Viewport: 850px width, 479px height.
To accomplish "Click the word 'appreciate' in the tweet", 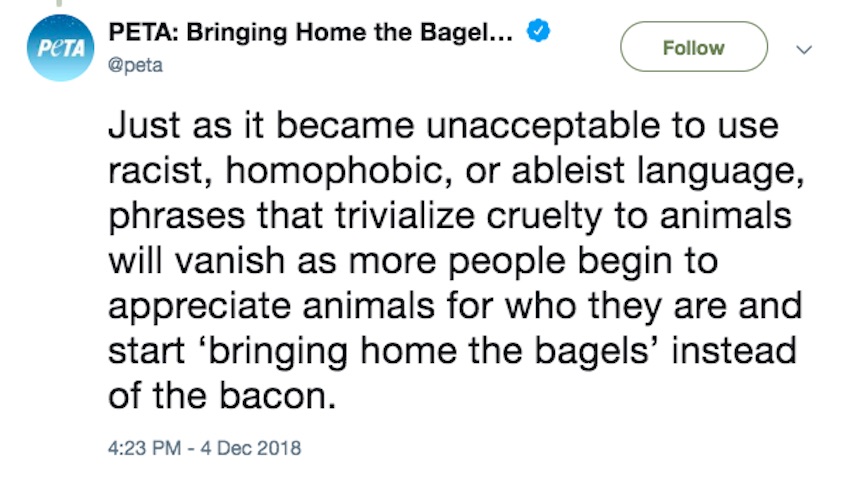I will (199, 307).
